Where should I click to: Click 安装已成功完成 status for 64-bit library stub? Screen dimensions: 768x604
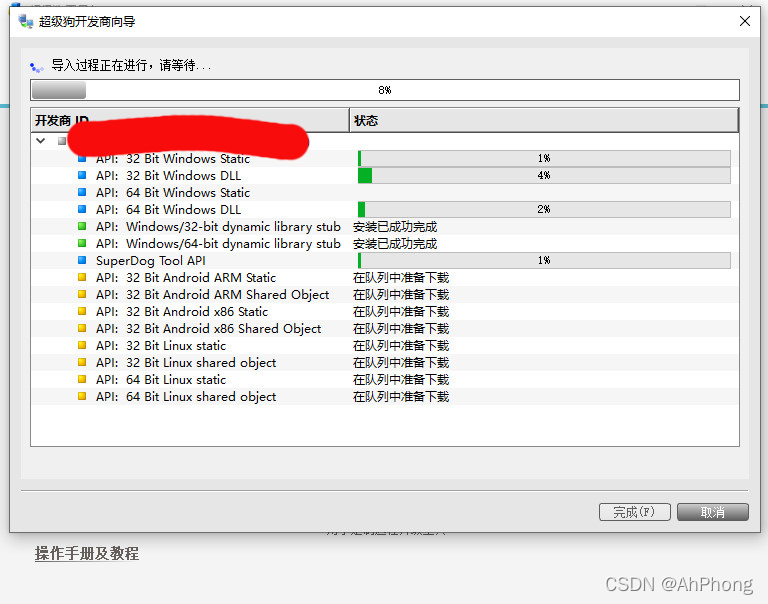395,243
